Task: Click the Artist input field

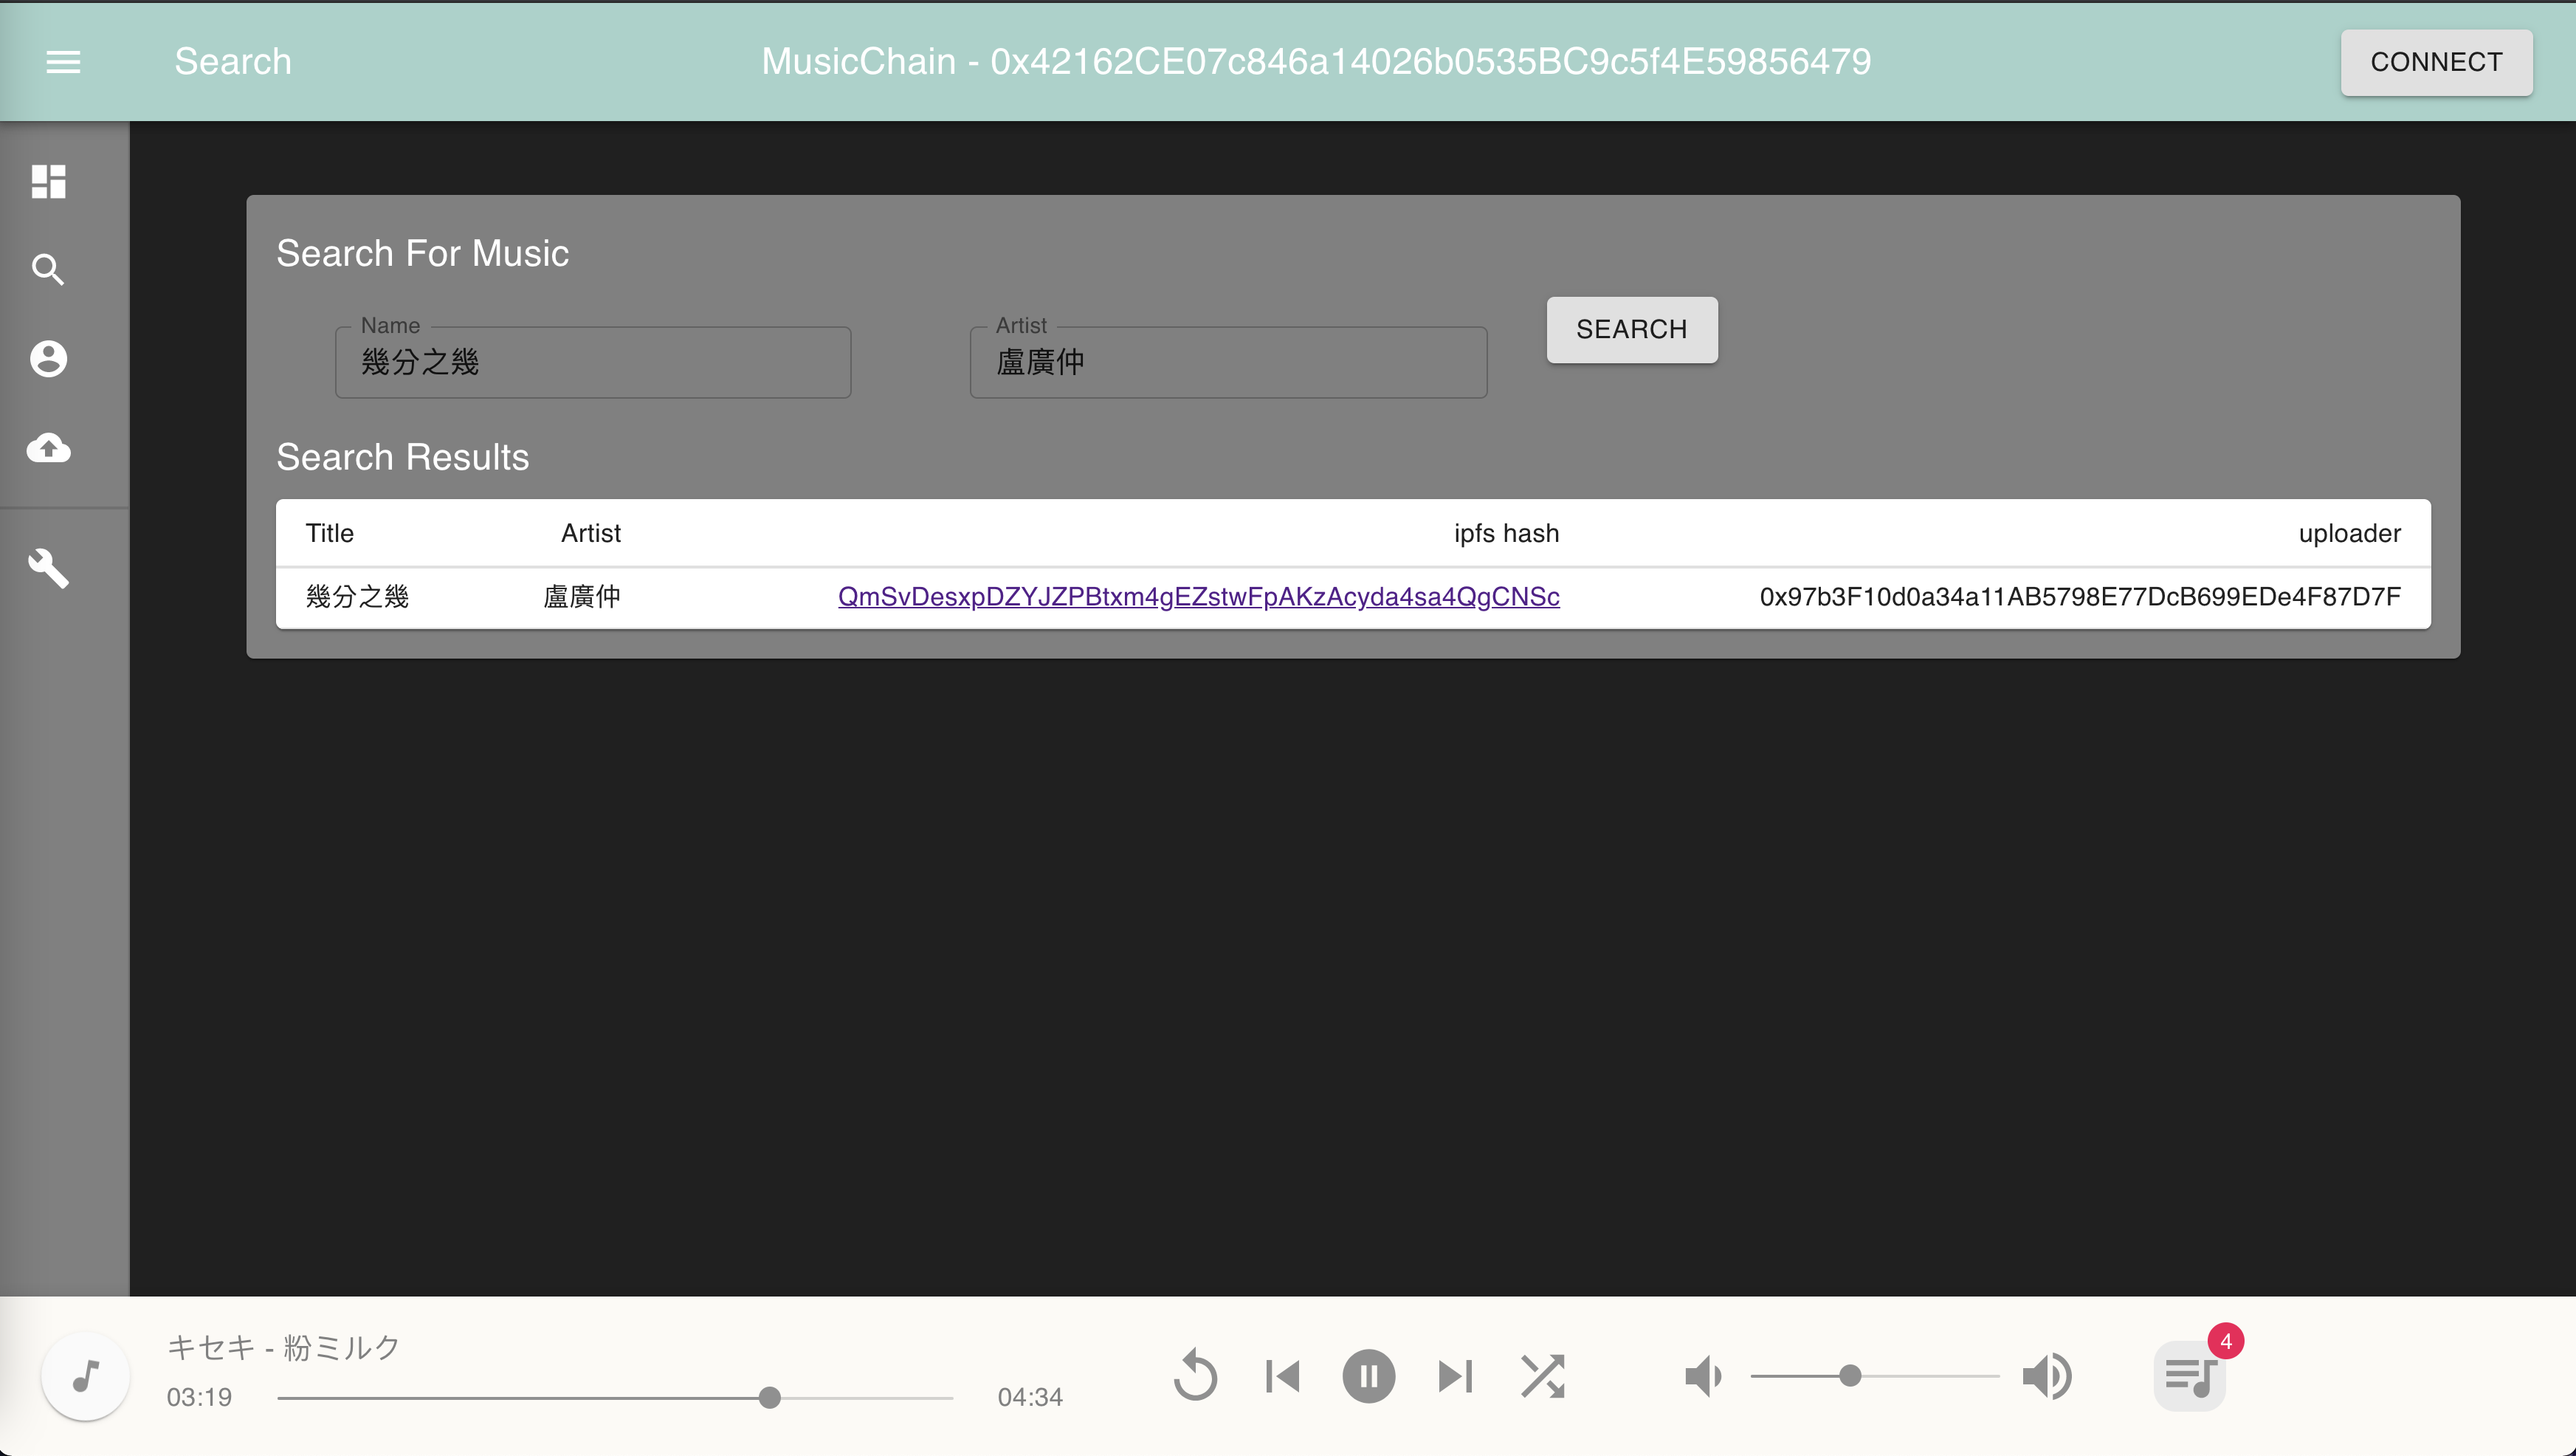Action: pos(1227,362)
